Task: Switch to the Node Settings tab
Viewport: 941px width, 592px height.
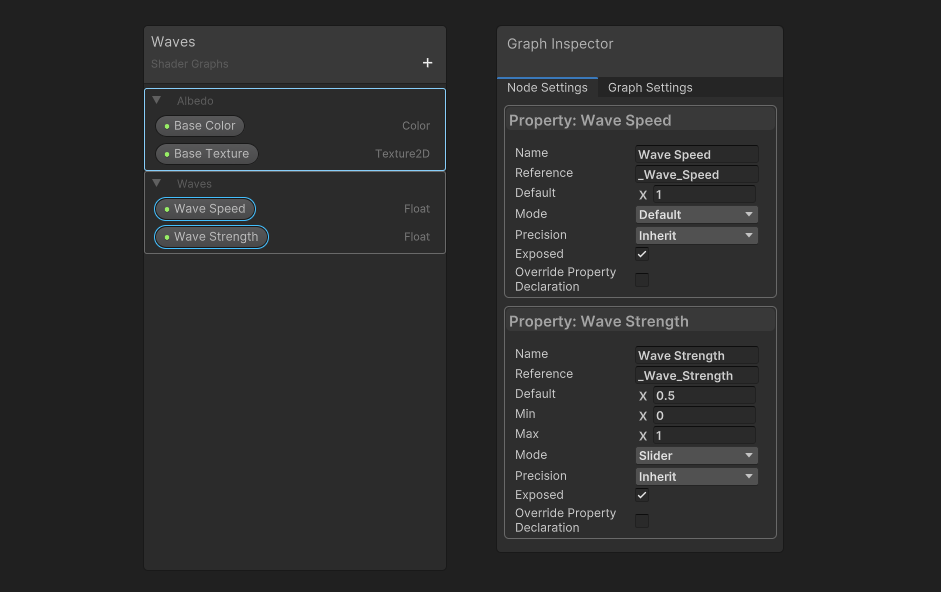Action: pos(546,88)
